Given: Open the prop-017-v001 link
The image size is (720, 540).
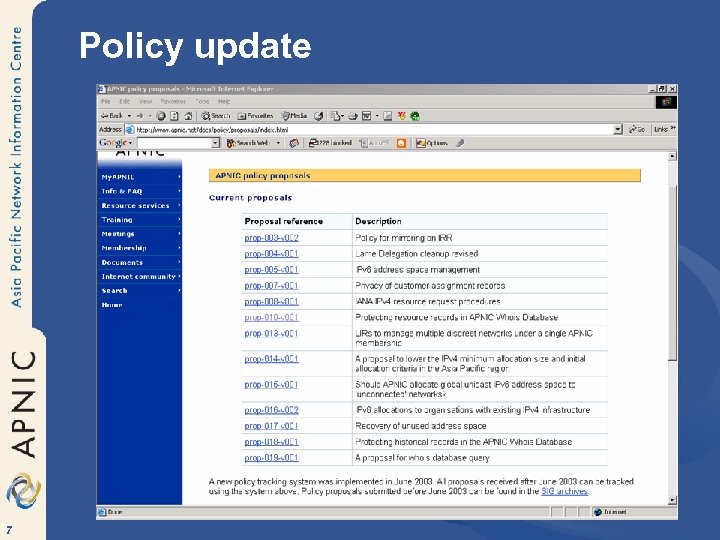Looking at the screenshot, I should [271, 426].
